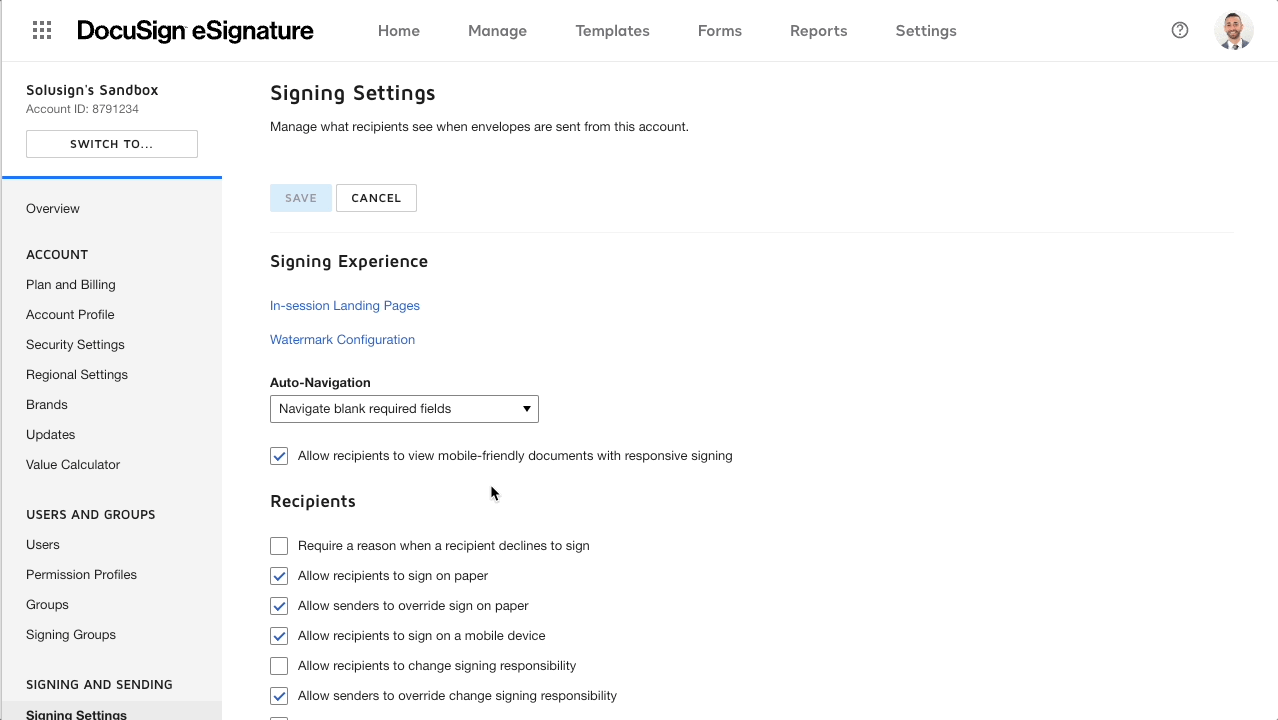Open Groups in the sidebar
The width and height of the screenshot is (1278, 720).
tap(47, 605)
